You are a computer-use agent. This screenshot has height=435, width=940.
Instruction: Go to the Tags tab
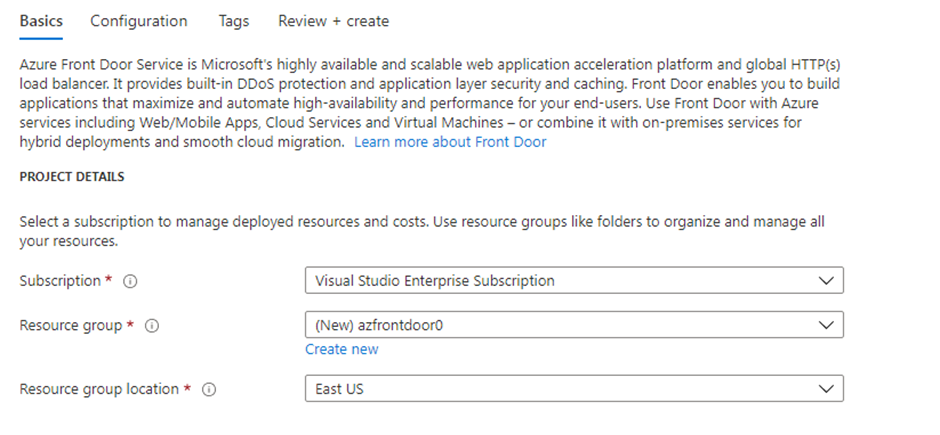(234, 21)
